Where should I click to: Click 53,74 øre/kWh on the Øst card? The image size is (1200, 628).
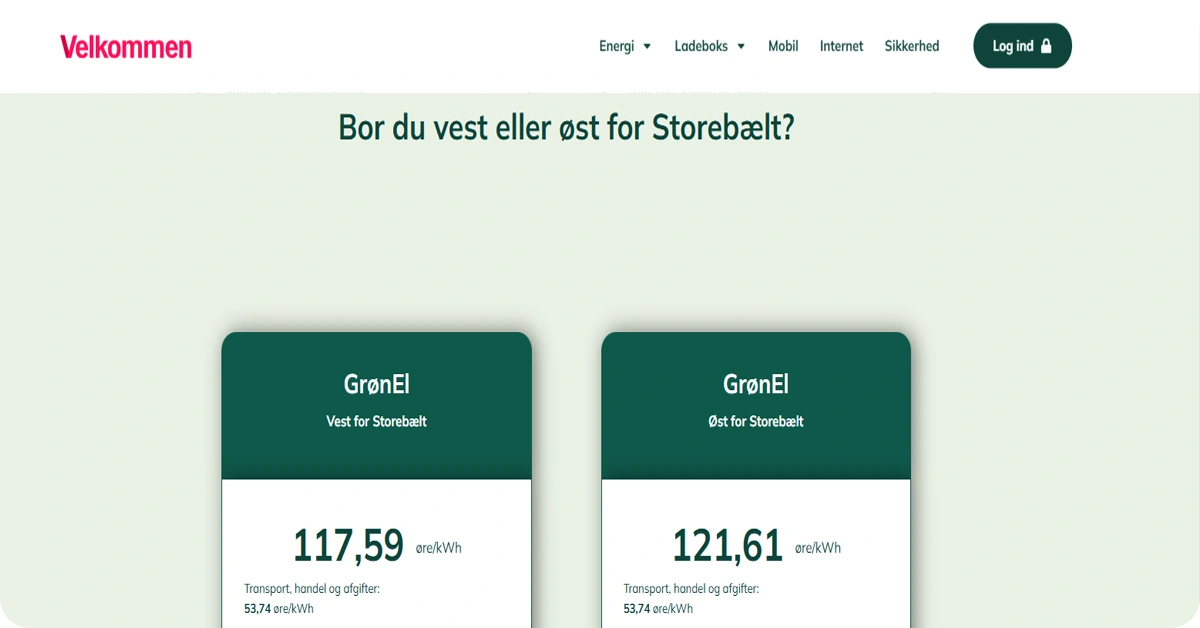pos(657,608)
